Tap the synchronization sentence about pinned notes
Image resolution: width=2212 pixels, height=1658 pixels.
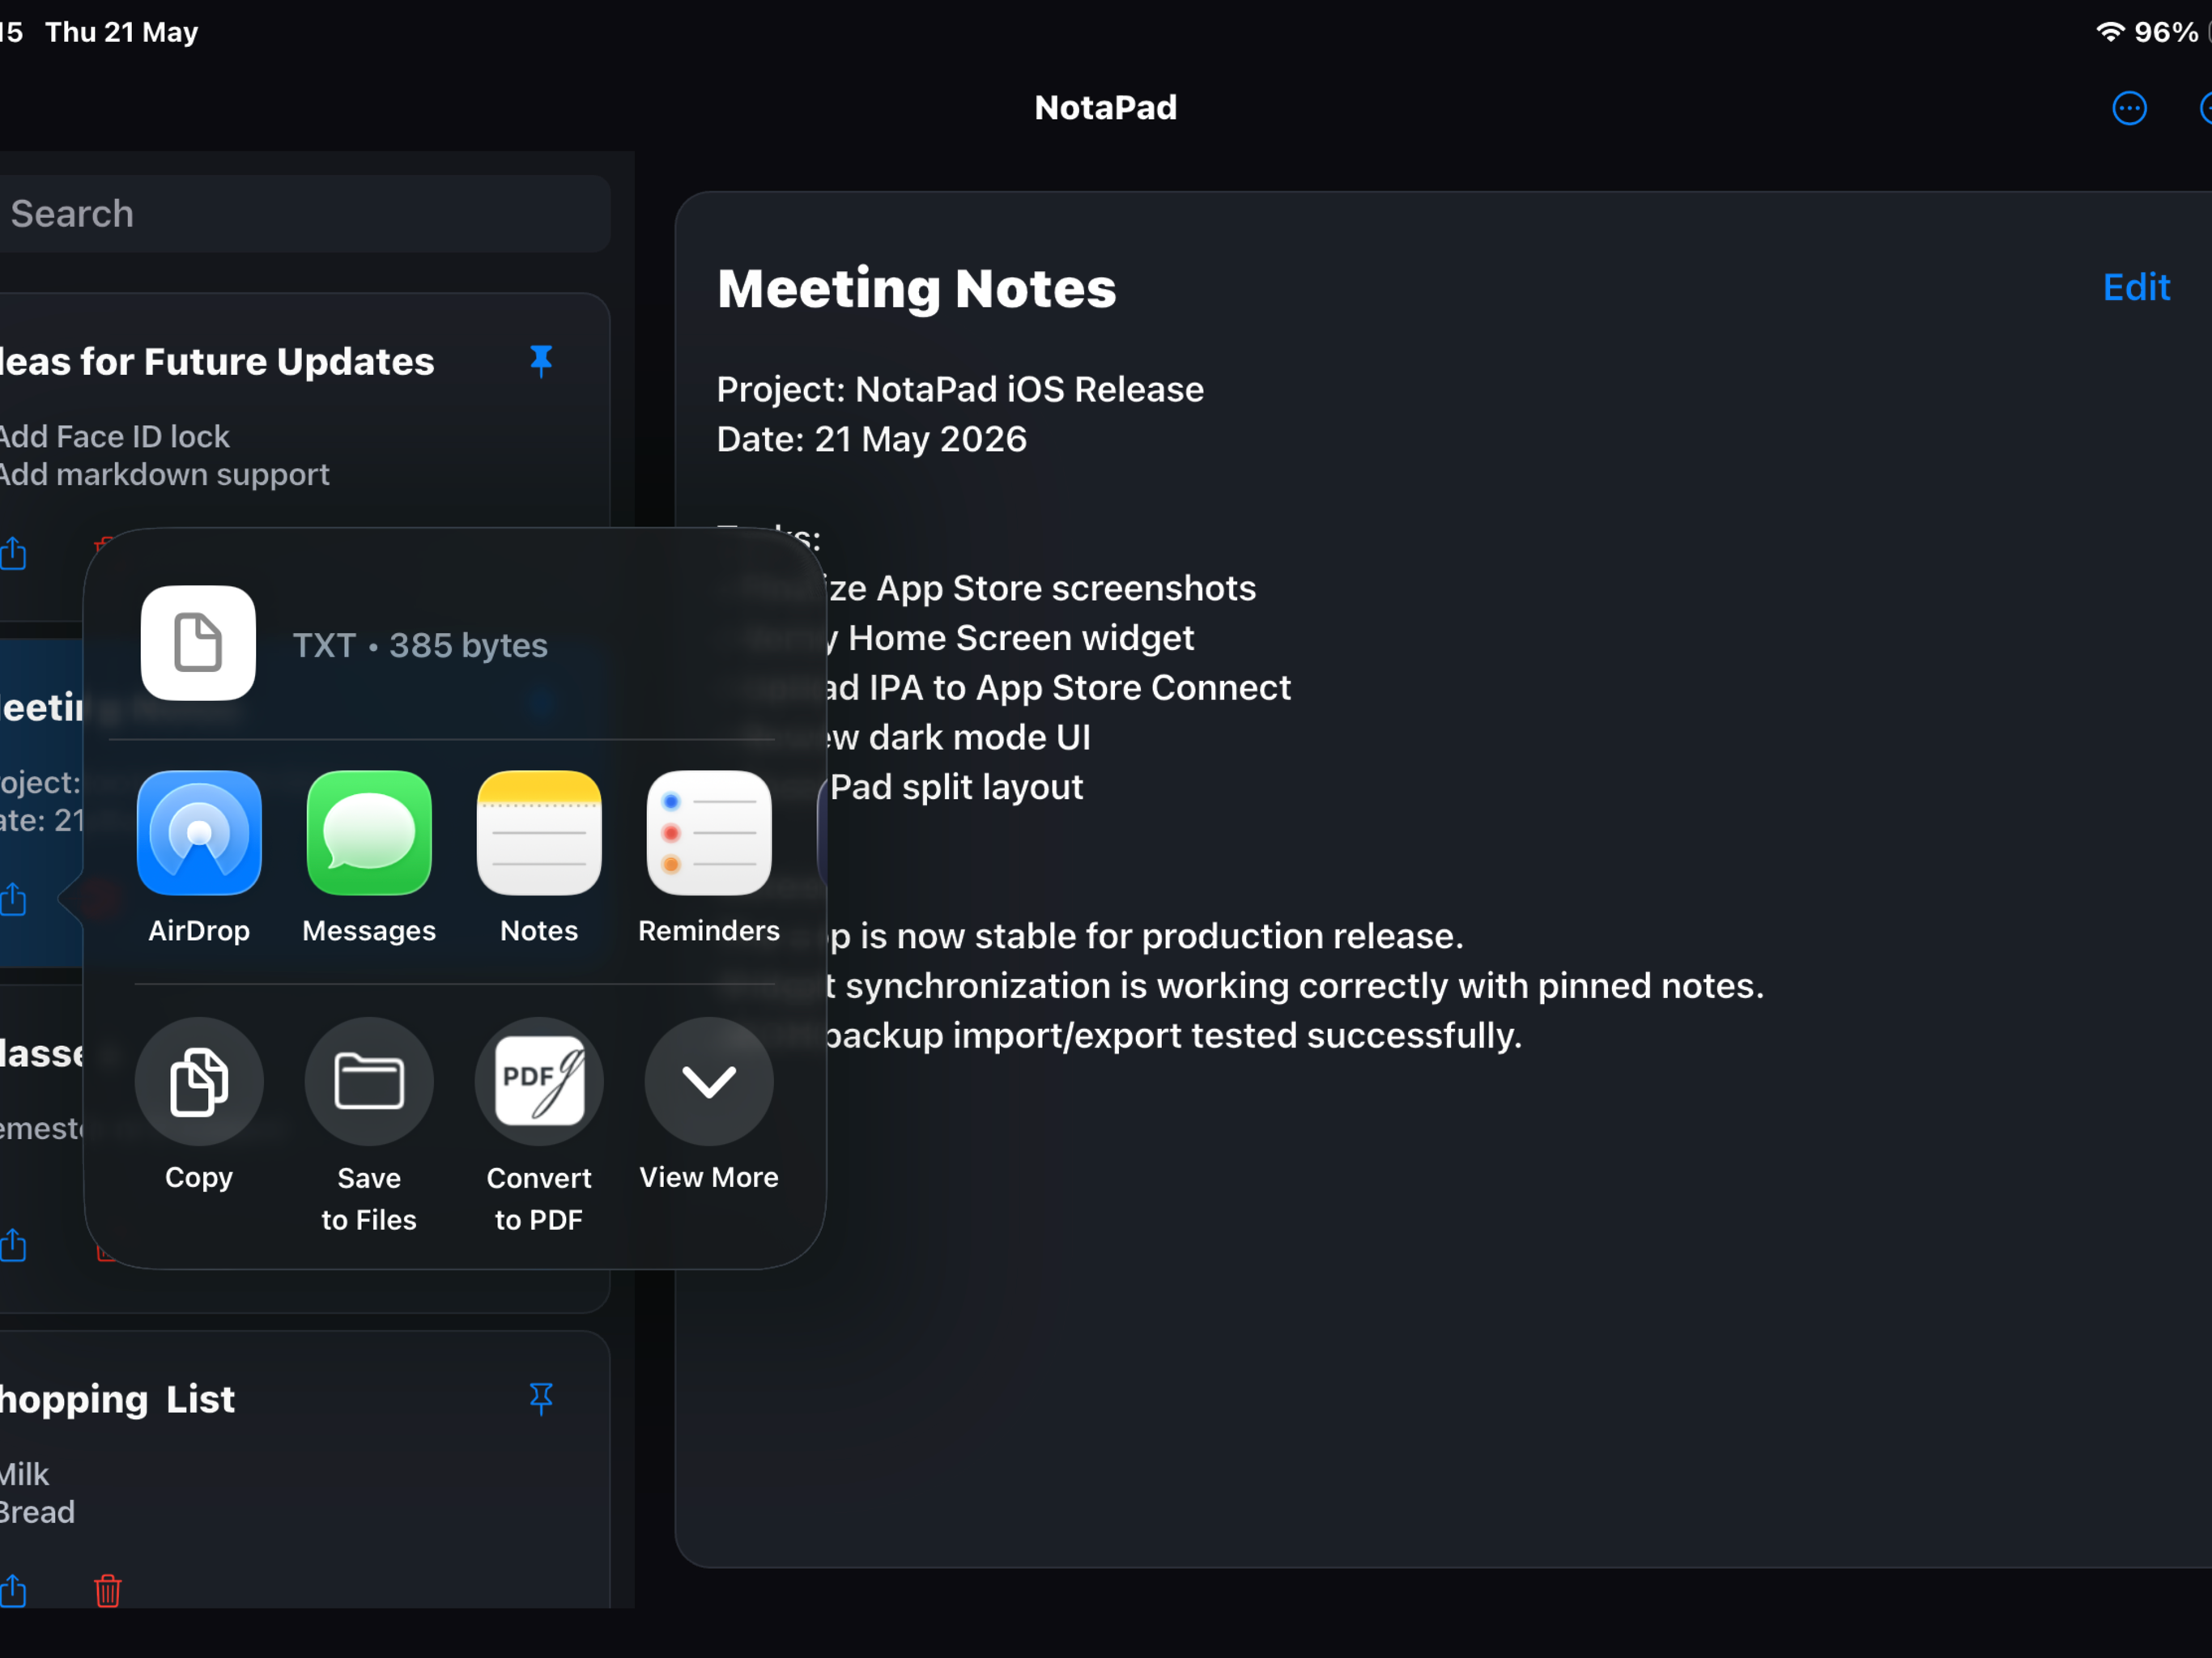[x=1295, y=986]
